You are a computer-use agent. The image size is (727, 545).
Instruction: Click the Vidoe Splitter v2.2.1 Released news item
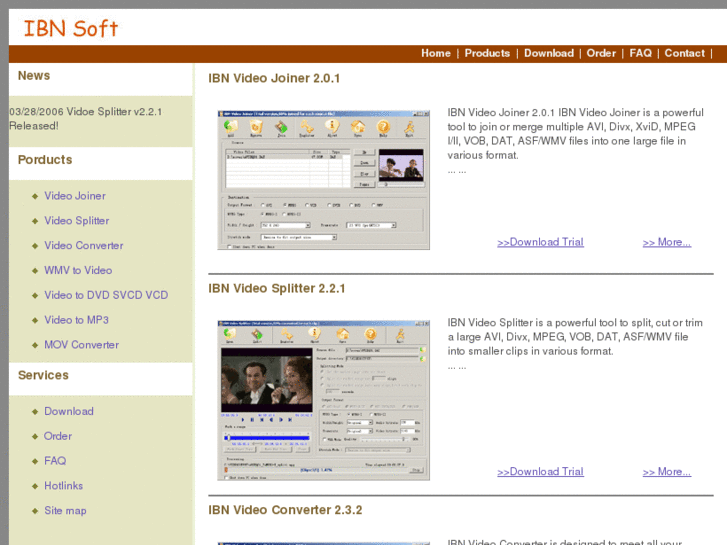[x=86, y=119]
